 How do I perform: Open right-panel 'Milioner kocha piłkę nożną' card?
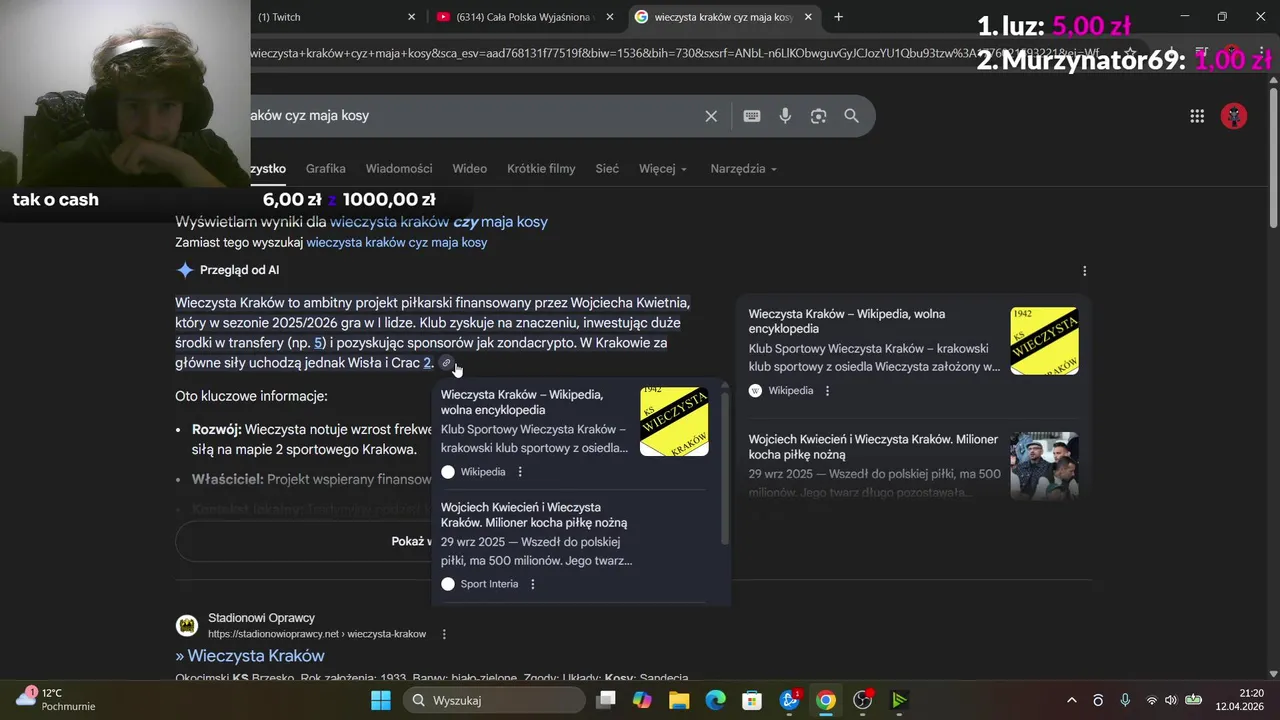pos(873,447)
